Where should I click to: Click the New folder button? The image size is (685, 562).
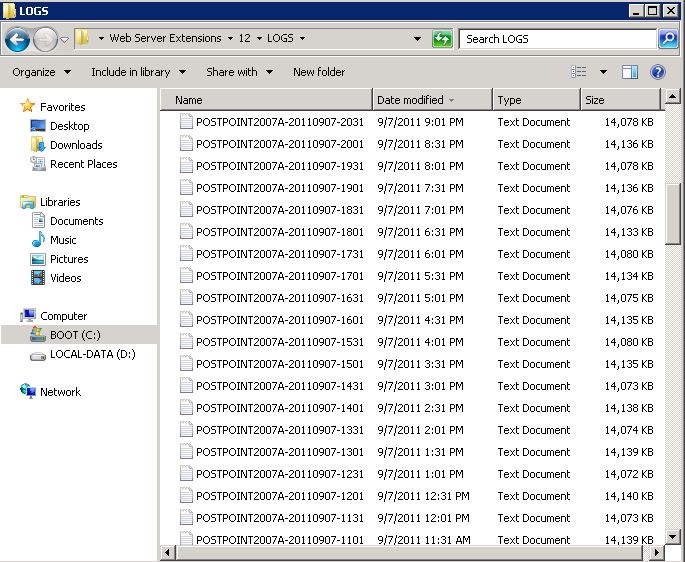click(319, 72)
